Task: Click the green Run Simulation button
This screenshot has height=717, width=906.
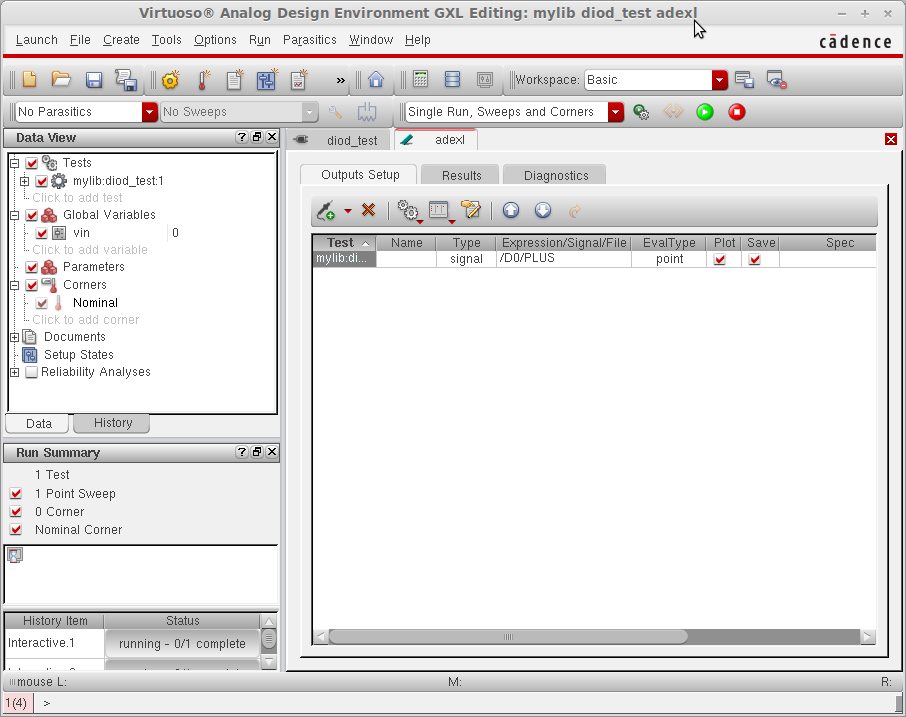Action: coord(705,112)
